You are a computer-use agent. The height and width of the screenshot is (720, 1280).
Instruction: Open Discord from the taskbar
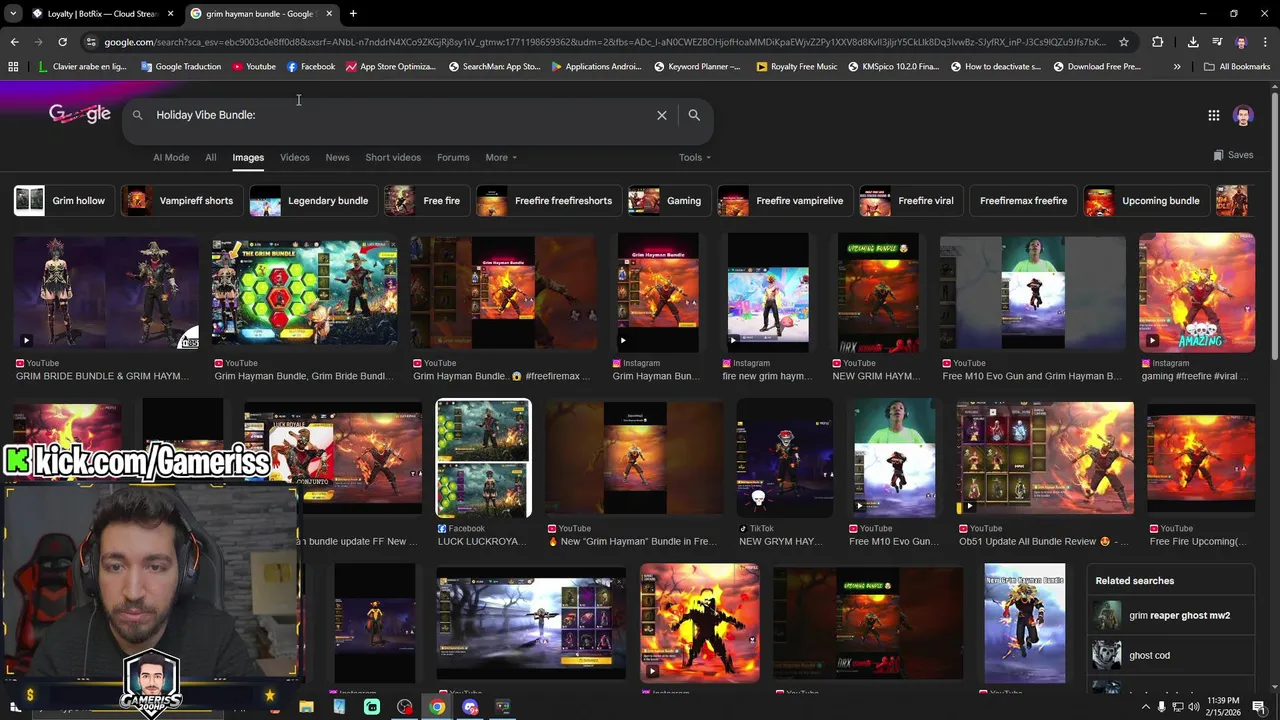pyautogui.click(x=470, y=707)
